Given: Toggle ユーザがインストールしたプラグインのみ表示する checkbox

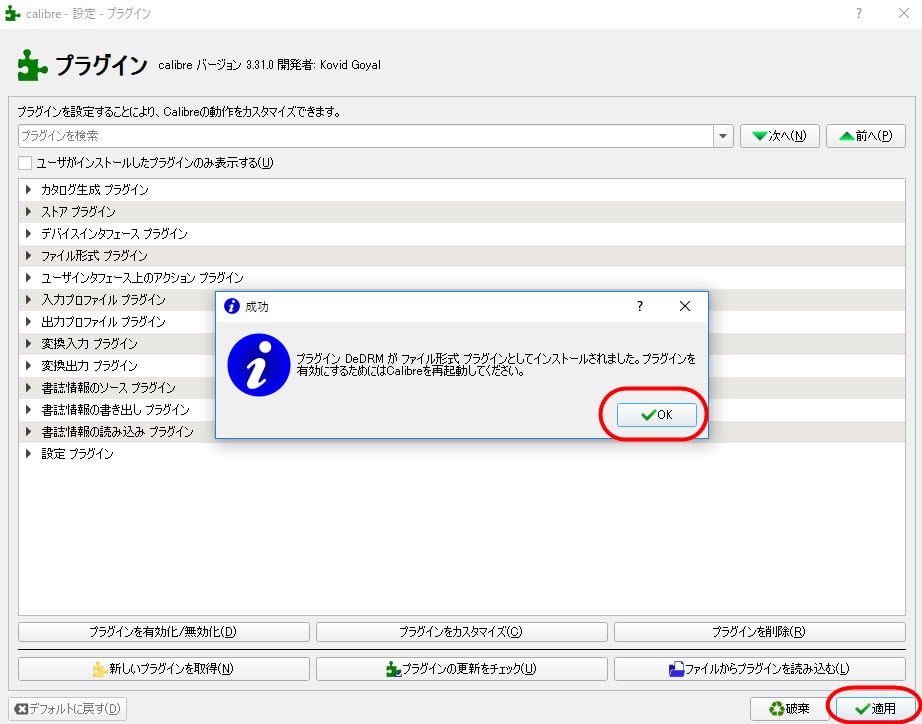Looking at the screenshot, I should point(25,163).
